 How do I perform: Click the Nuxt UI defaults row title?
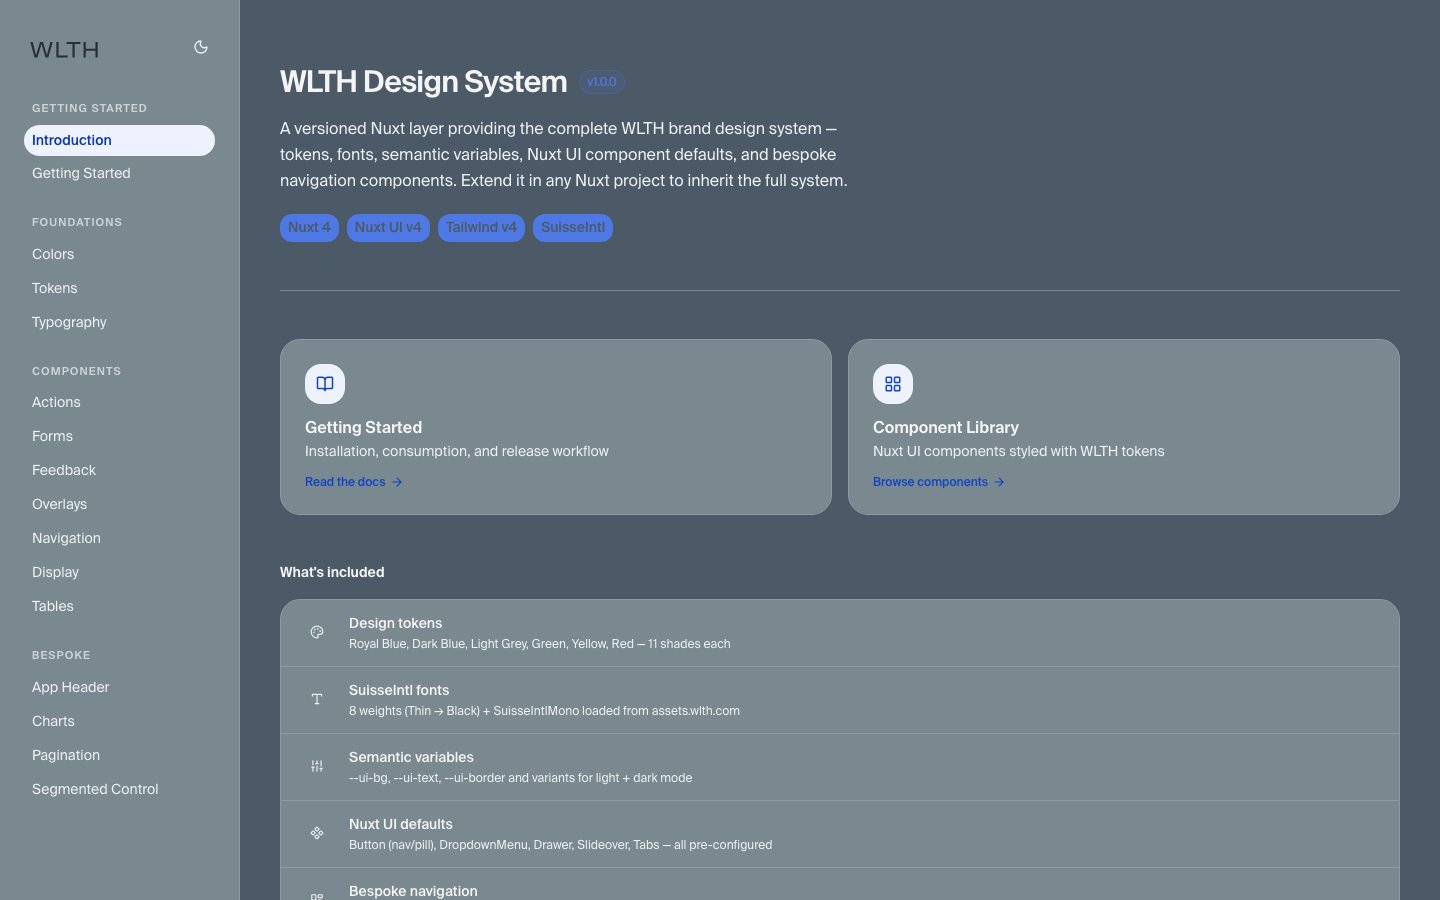401,824
